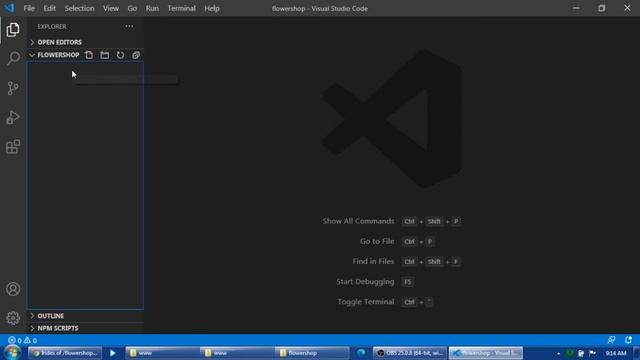Expand the NPM SCRIPTS section
This screenshot has height=360, width=640.
coord(85,328)
